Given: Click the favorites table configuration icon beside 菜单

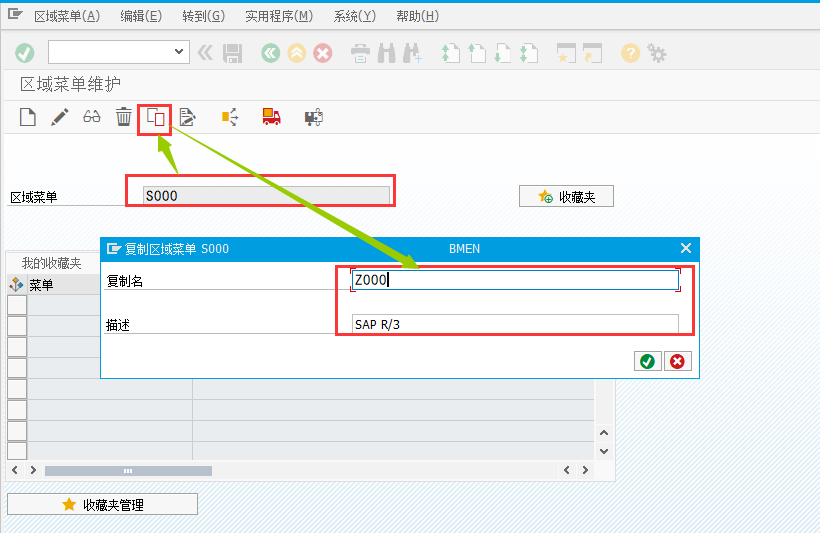Looking at the screenshot, I should pos(16,285).
